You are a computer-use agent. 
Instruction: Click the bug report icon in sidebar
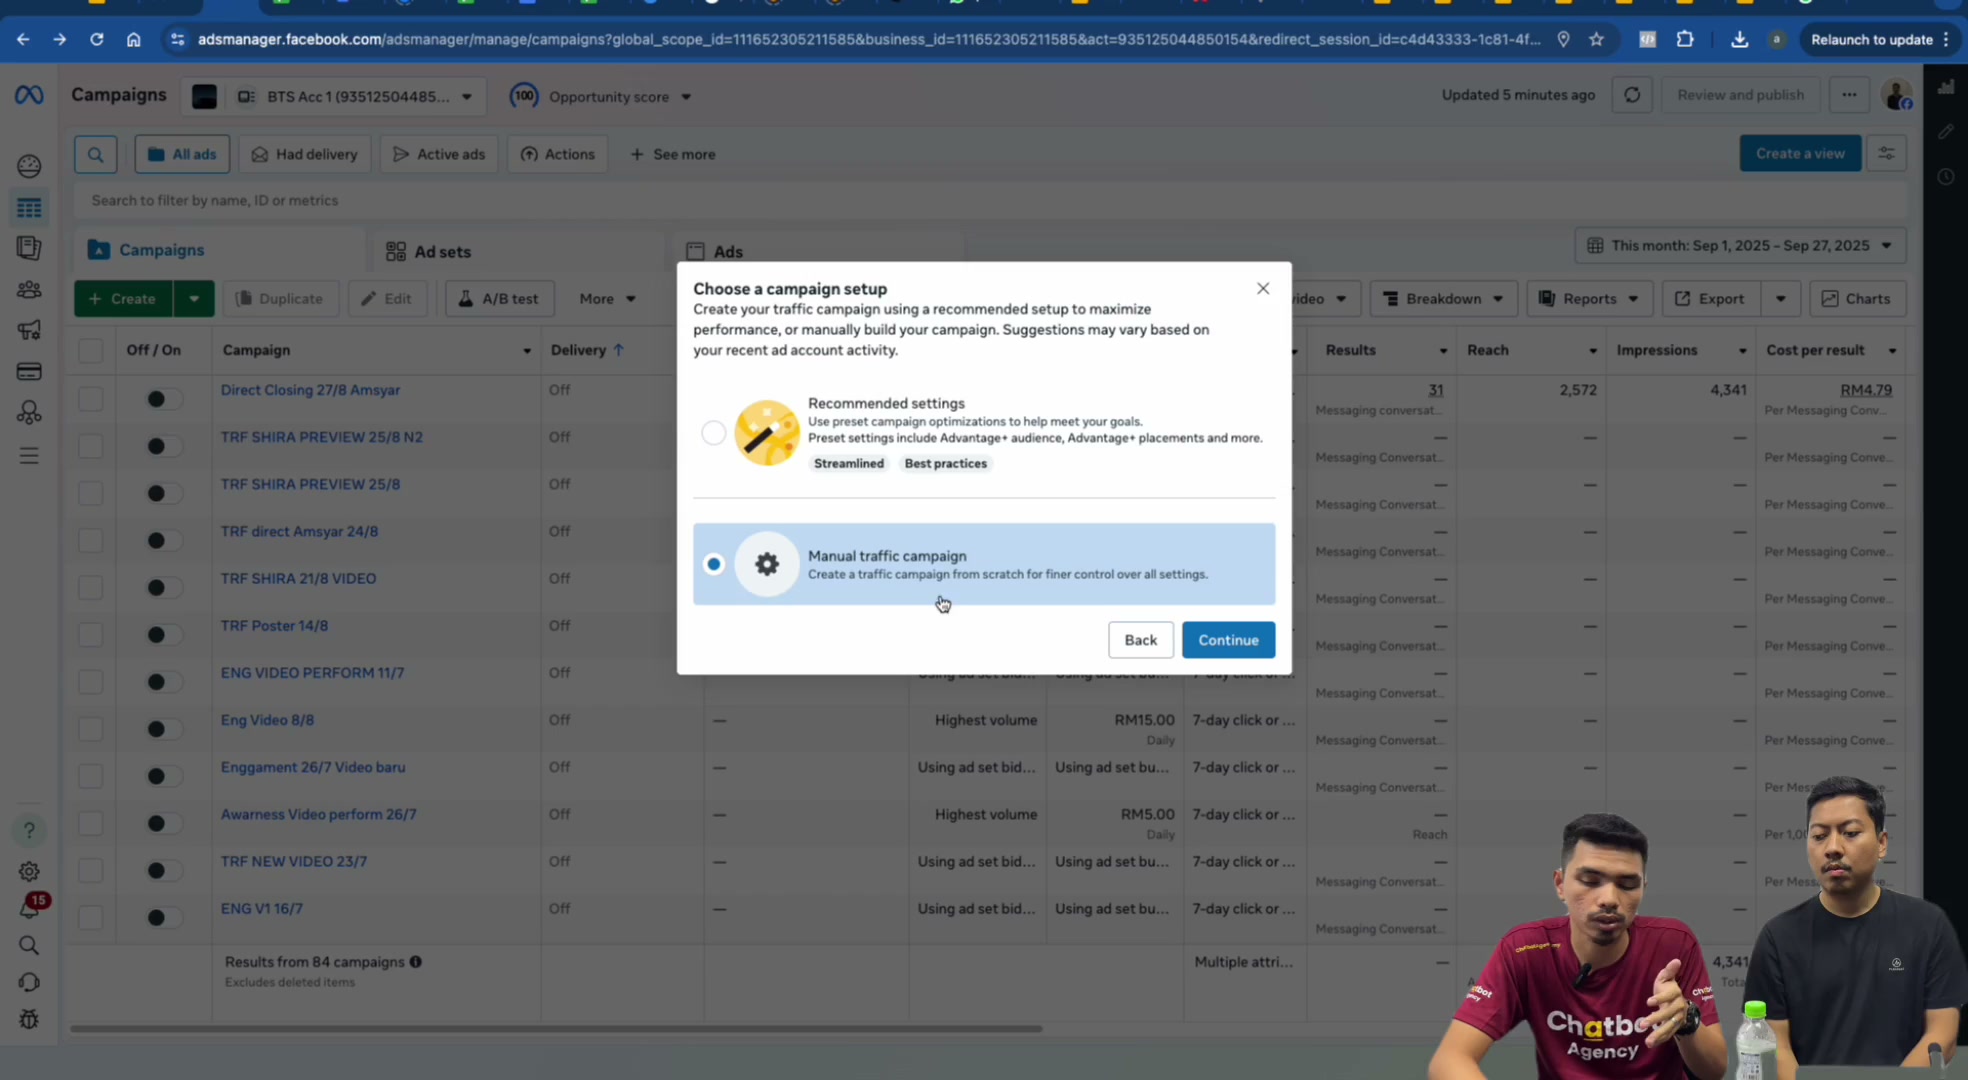[x=29, y=1020]
